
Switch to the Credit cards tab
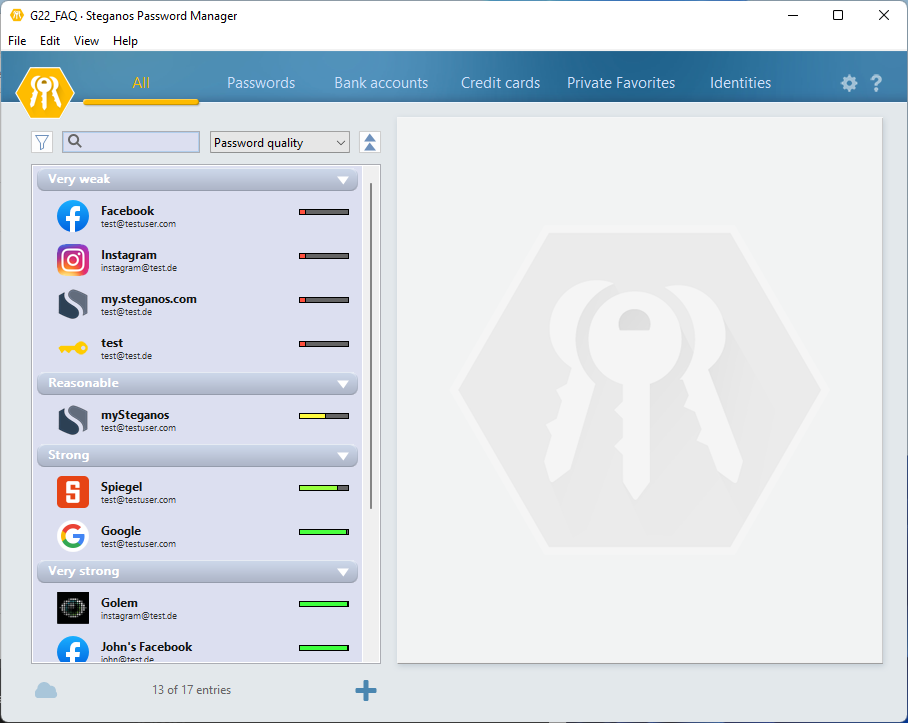pyautogui.click(x=500, y=83)
